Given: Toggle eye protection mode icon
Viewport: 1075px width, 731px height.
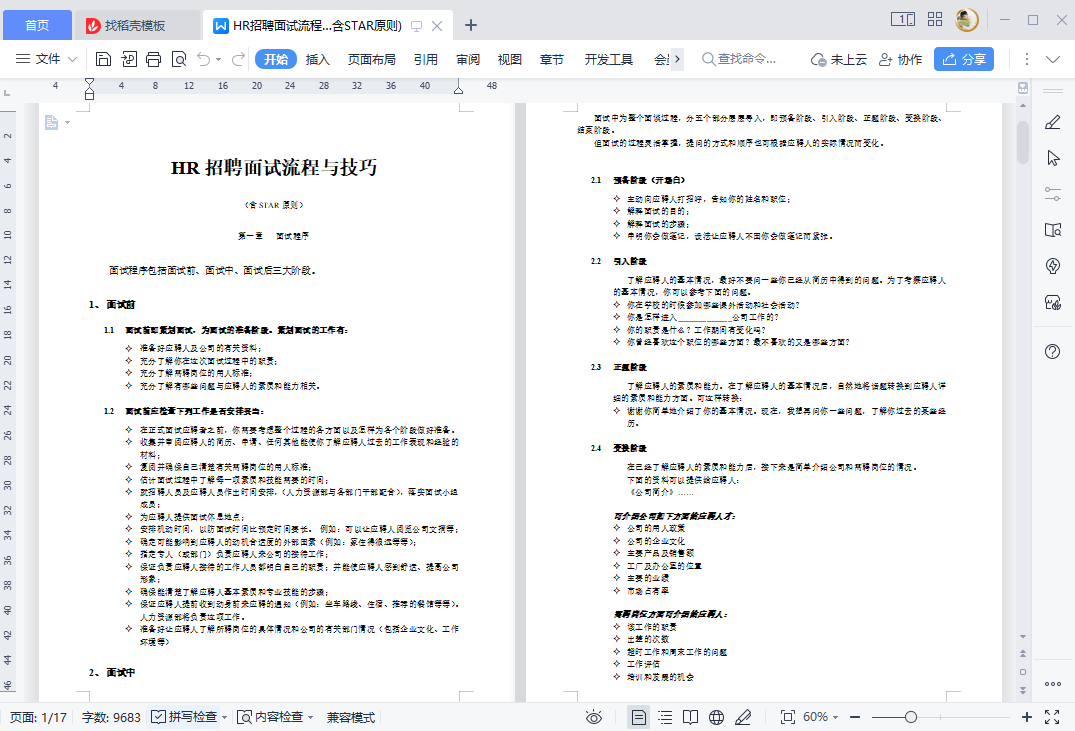Looking at the screenshot, I should point(594,717).
